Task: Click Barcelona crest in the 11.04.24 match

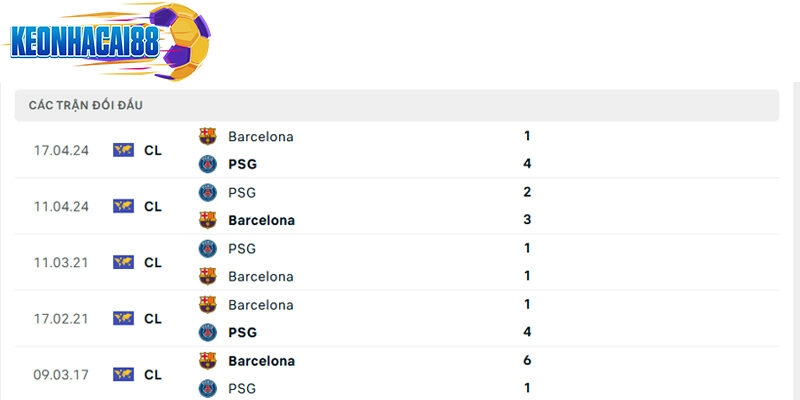Action: (x=207, y=220)
